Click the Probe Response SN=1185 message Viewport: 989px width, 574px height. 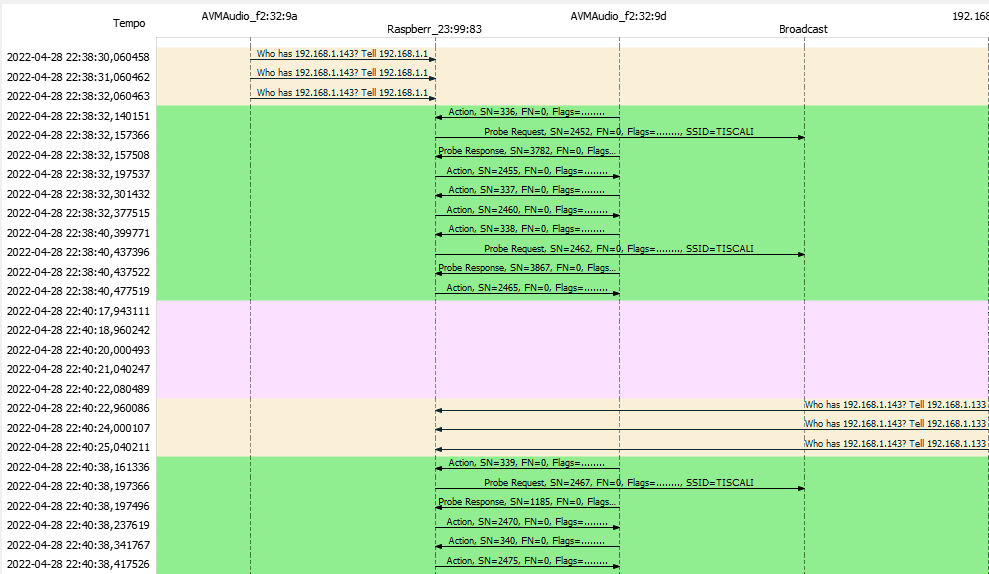527,502
